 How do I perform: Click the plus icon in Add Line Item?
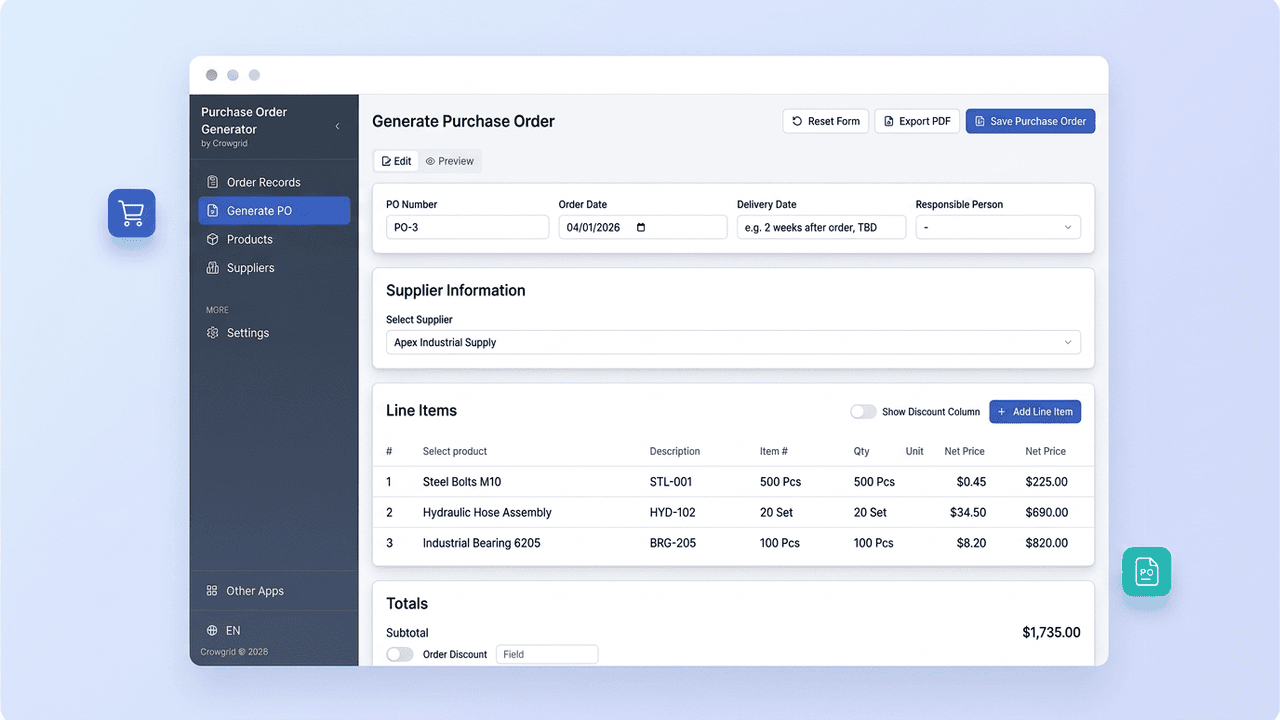(x=1002, y=412)
